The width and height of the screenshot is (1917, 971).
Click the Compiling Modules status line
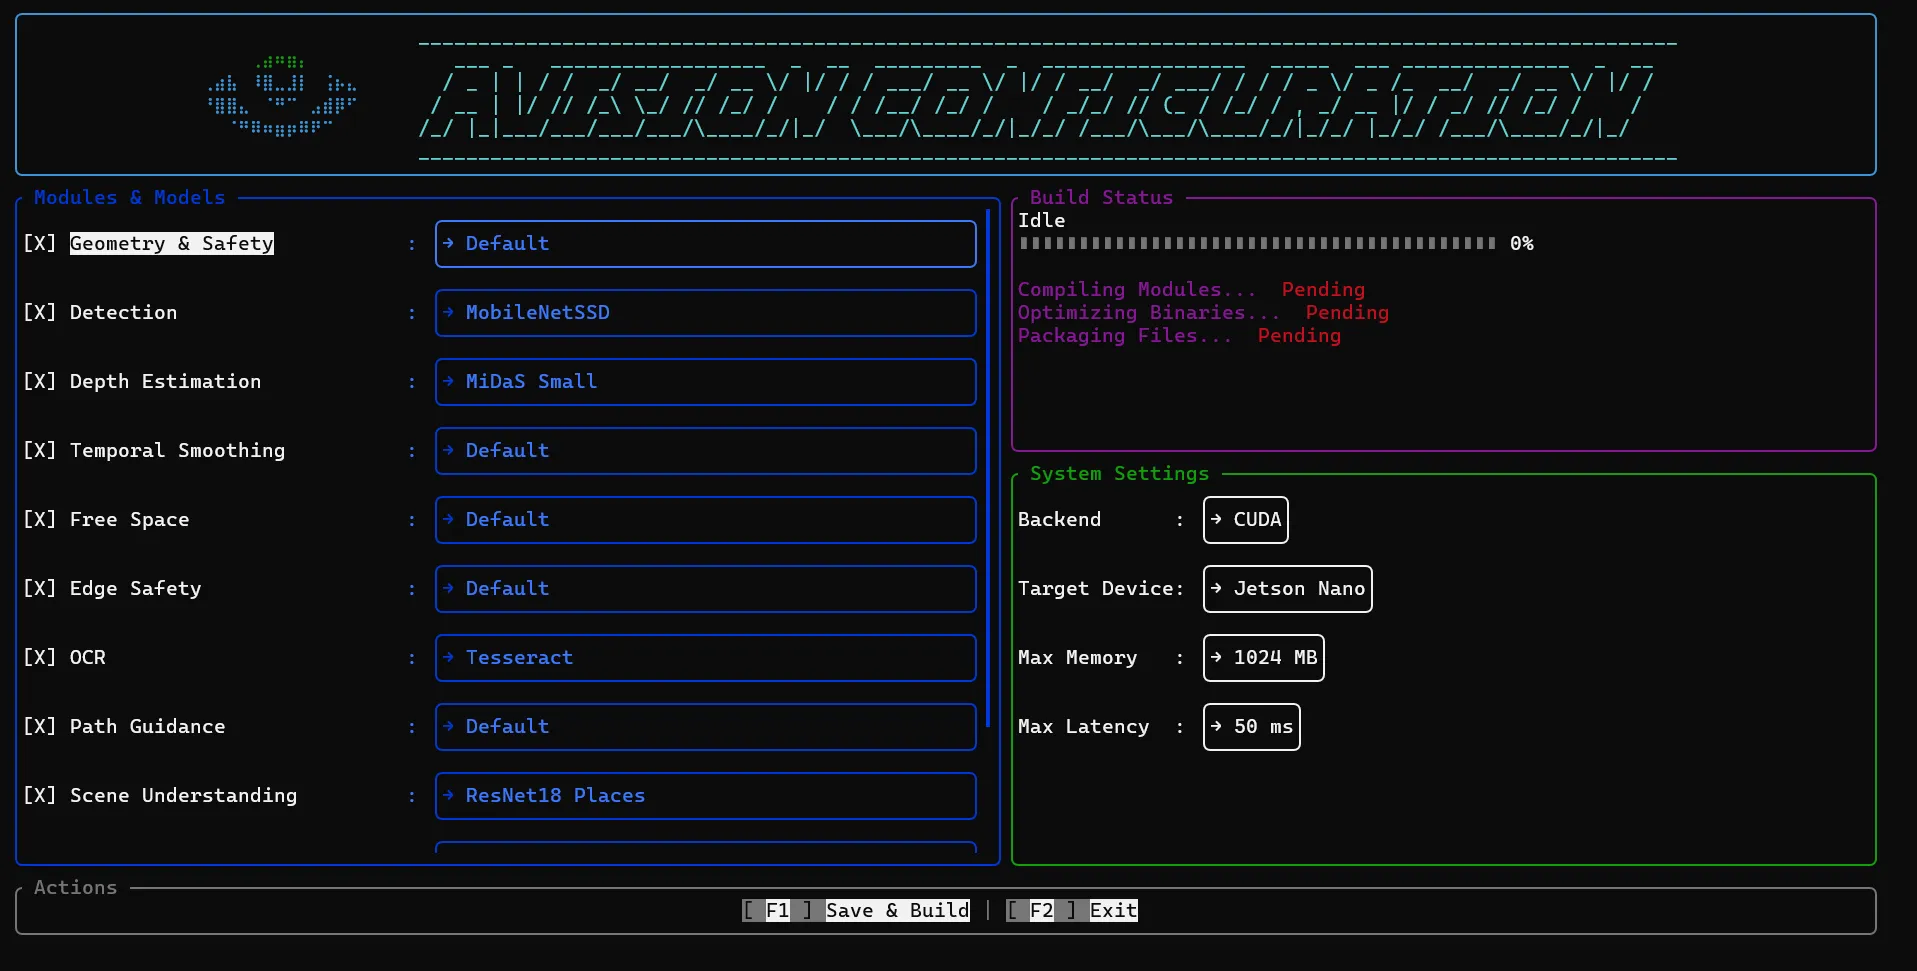(x=1192, y=290)
